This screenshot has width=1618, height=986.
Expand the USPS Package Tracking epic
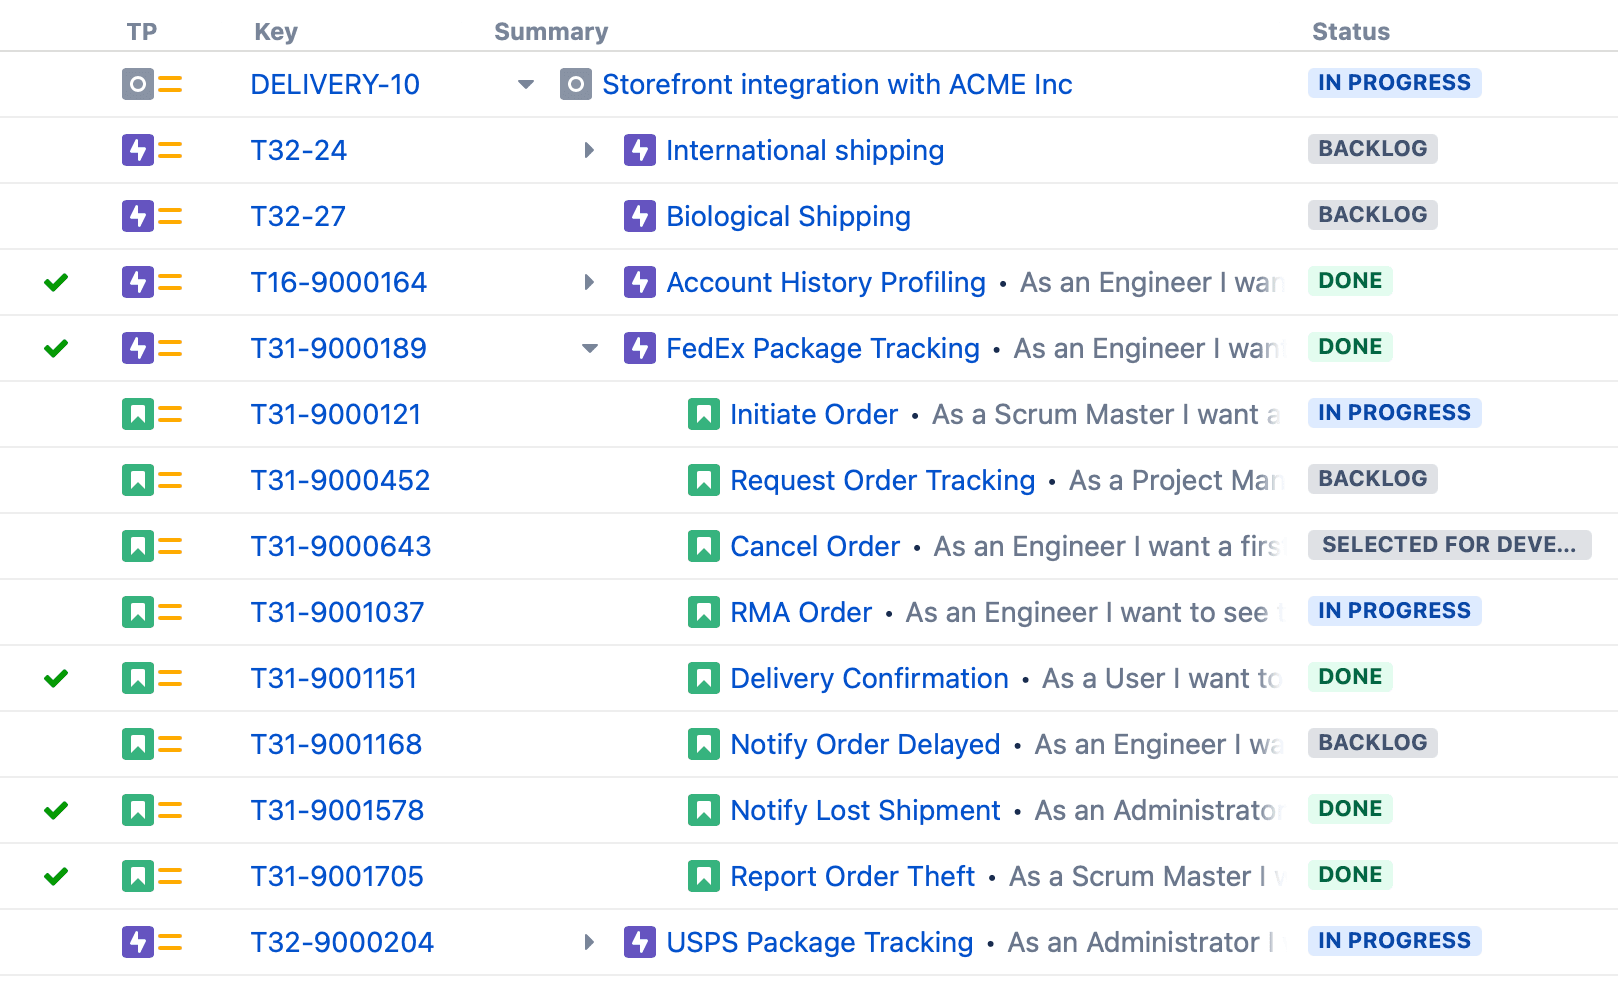pos(589,942)
